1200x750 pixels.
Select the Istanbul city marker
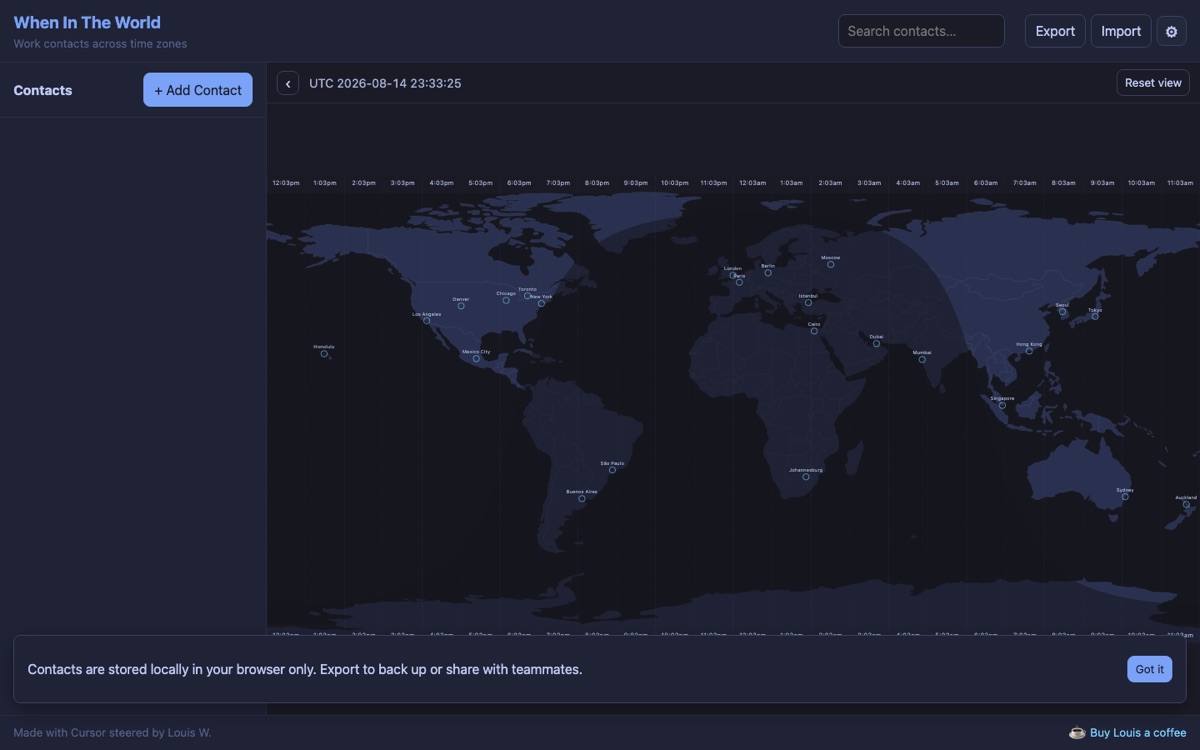(x=808, y=302)
